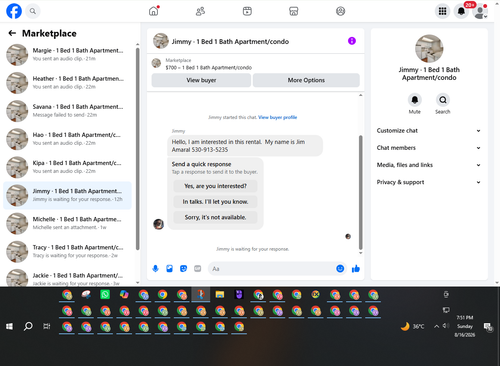Go back with Marketplace arrow
500x366 pixels.
(x=12, y=33)
